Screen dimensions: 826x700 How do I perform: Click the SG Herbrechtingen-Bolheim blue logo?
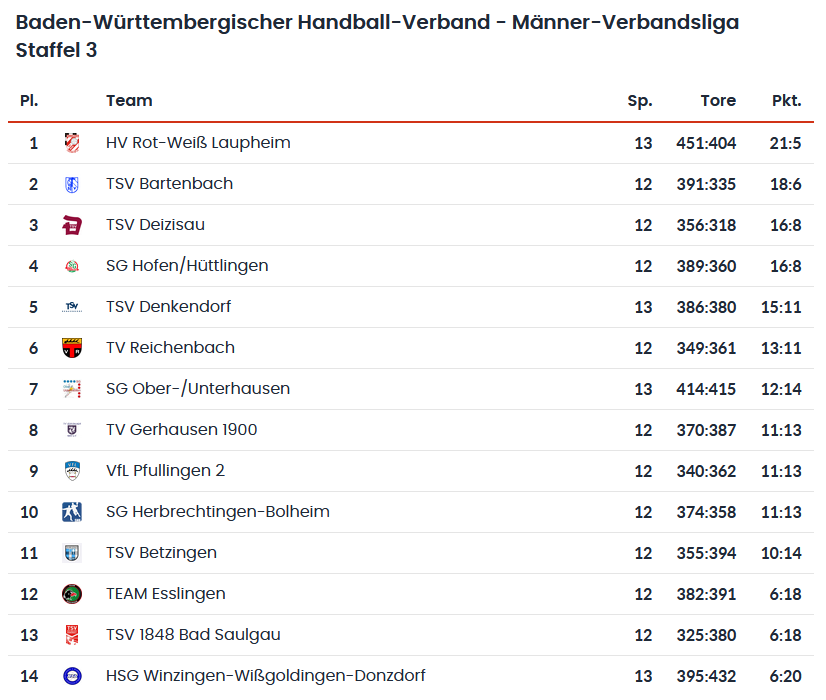pos(71,512)
